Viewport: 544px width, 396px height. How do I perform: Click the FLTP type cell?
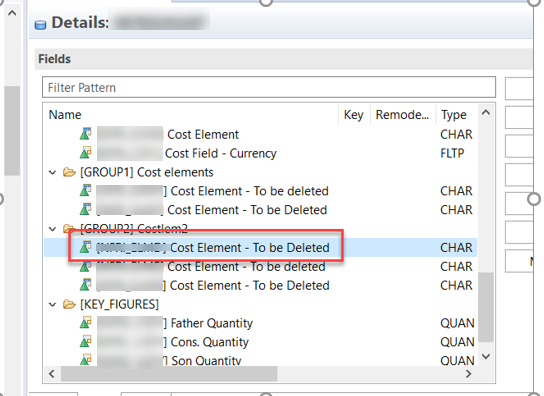(452, 153)
